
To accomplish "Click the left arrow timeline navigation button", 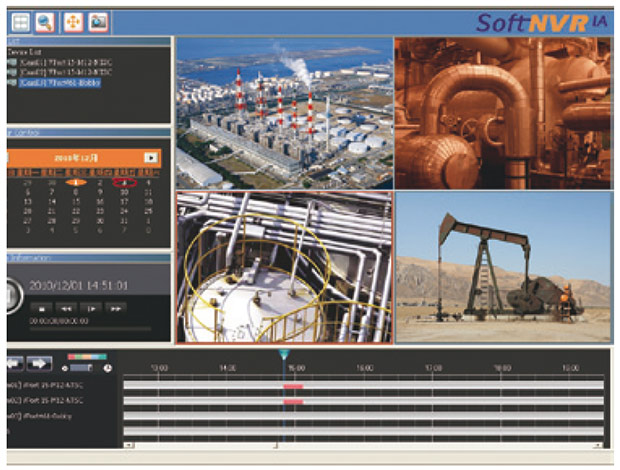I will [x=16, y=364].
